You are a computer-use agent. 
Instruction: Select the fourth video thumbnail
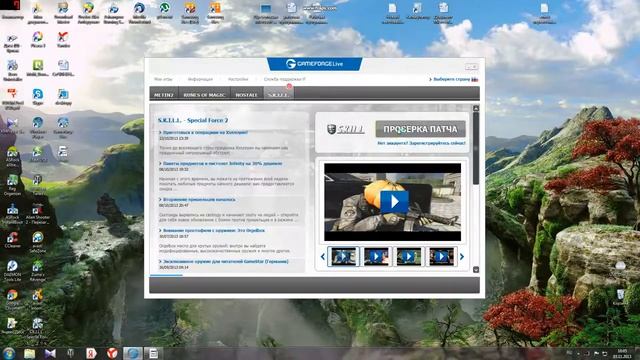point(441,256)
